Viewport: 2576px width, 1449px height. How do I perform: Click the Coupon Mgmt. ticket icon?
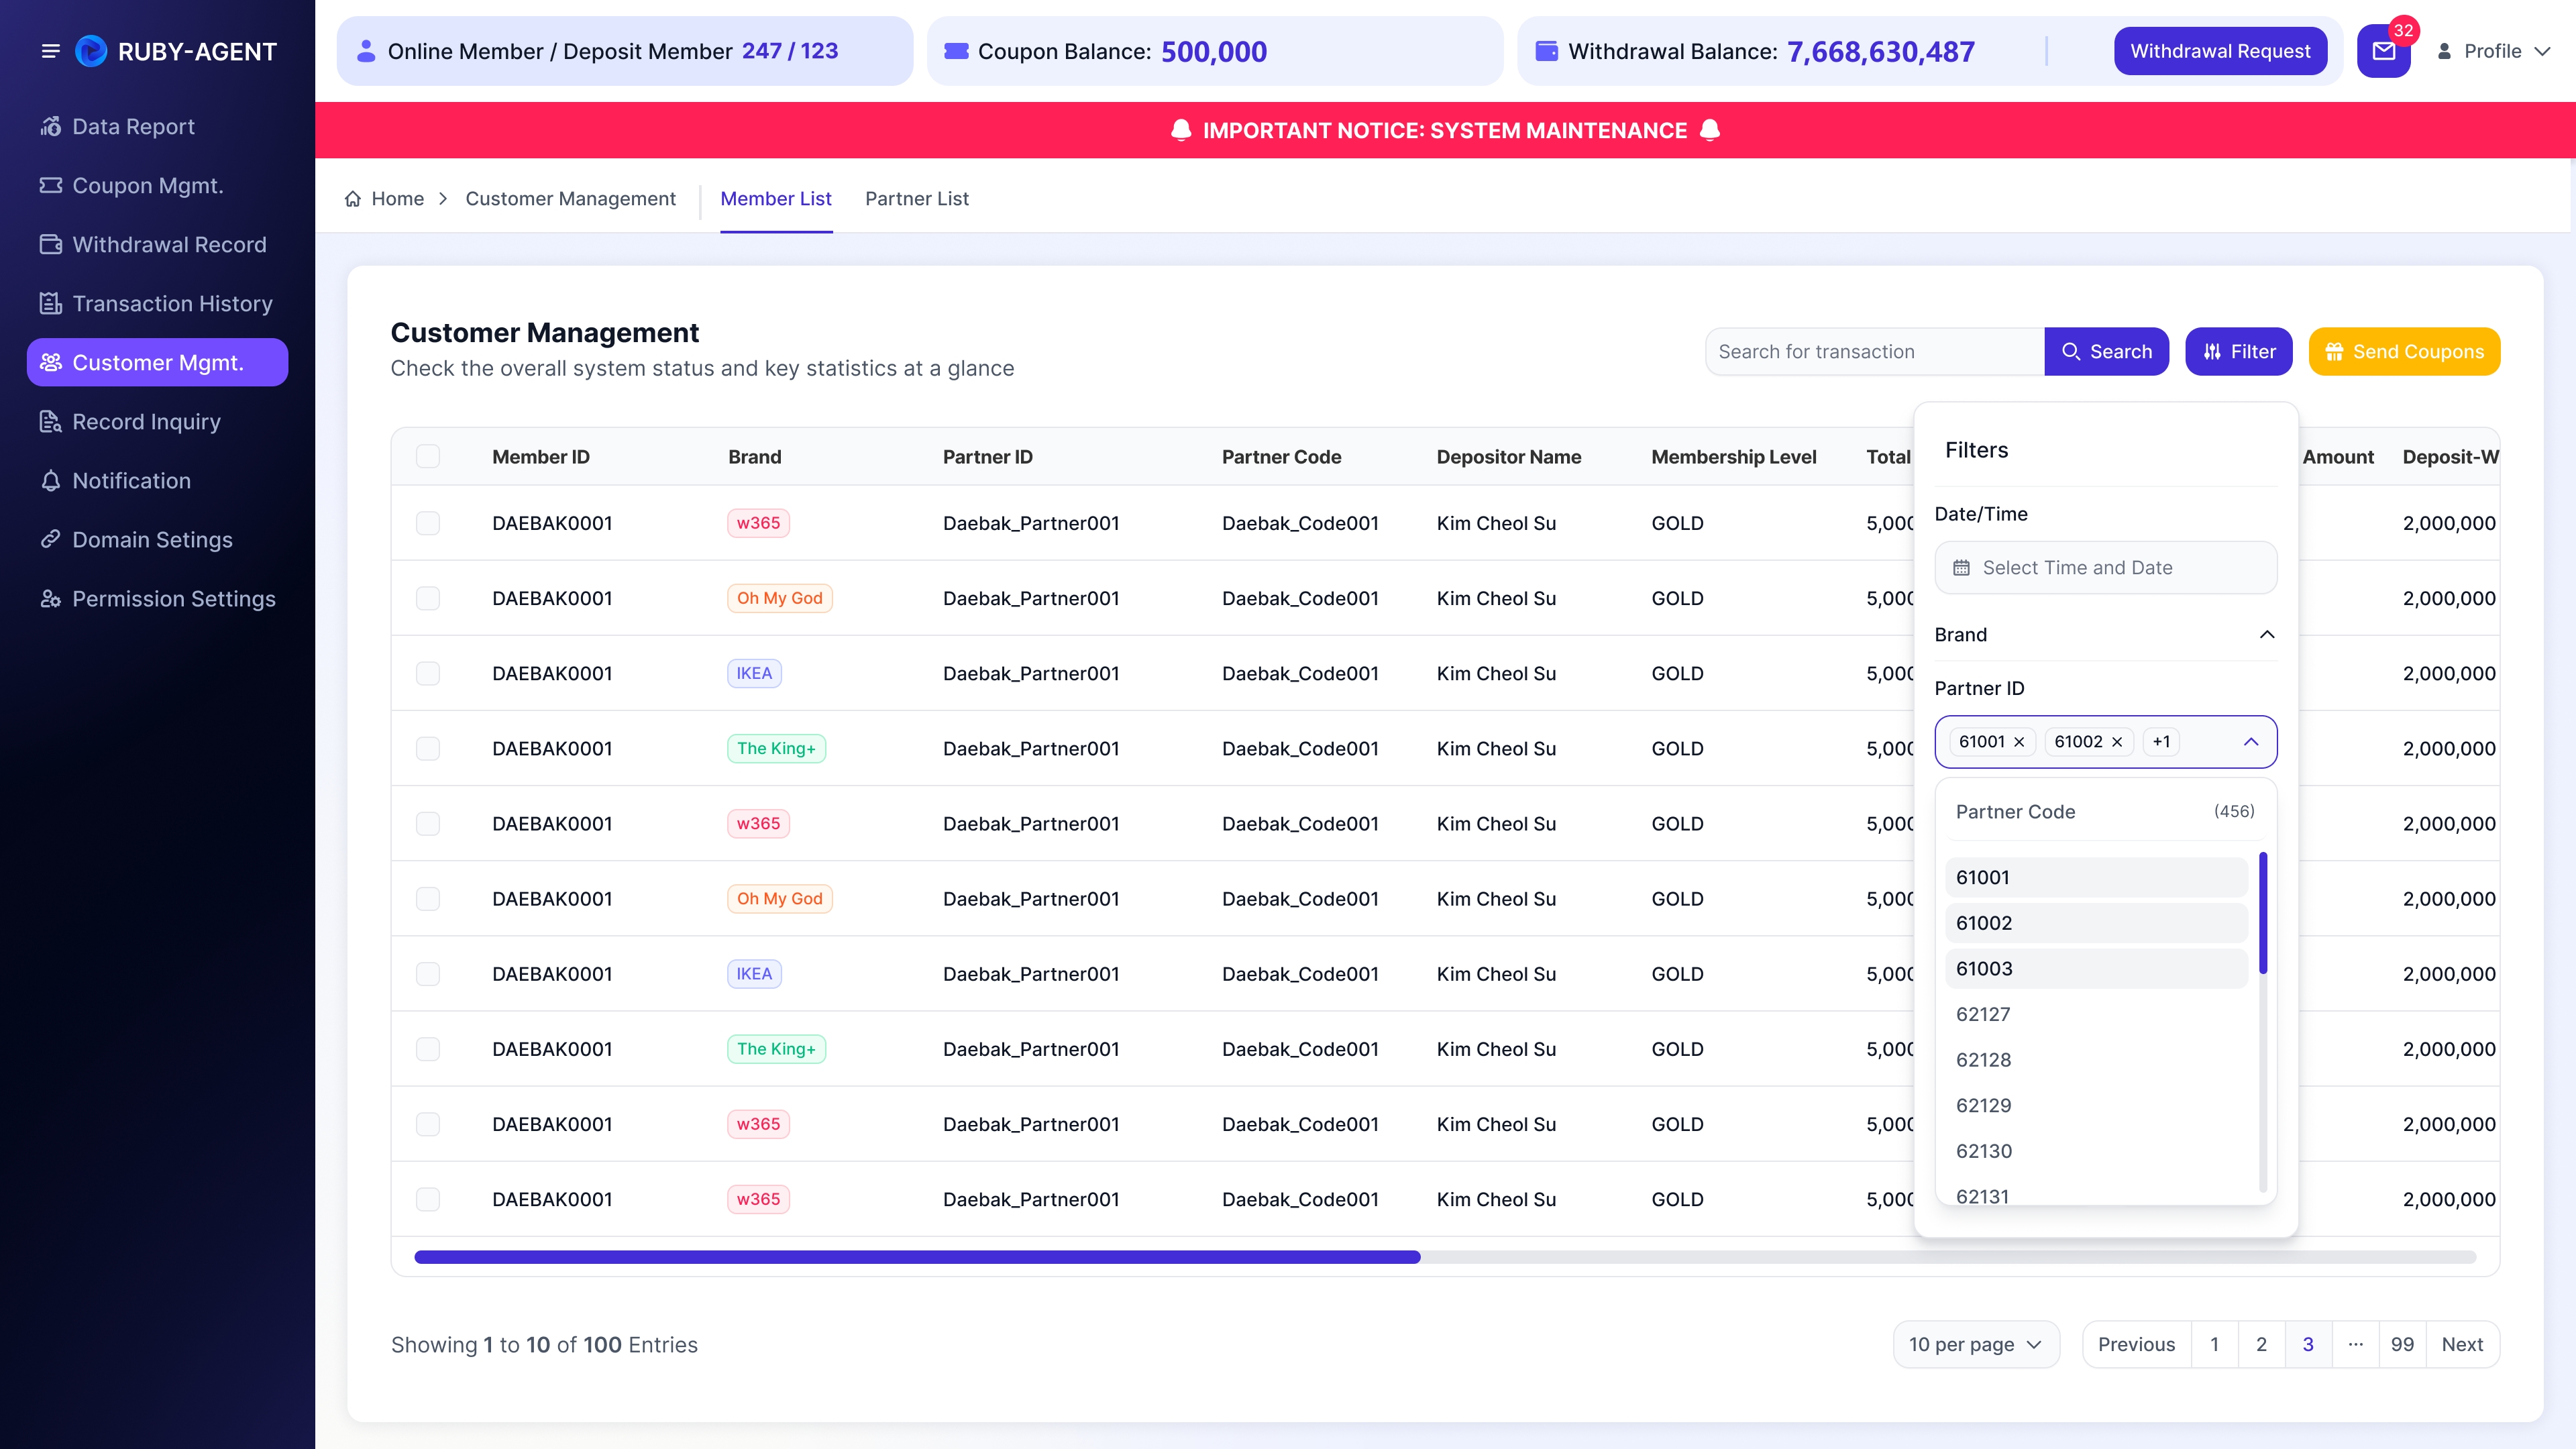[x=51, y=186]
